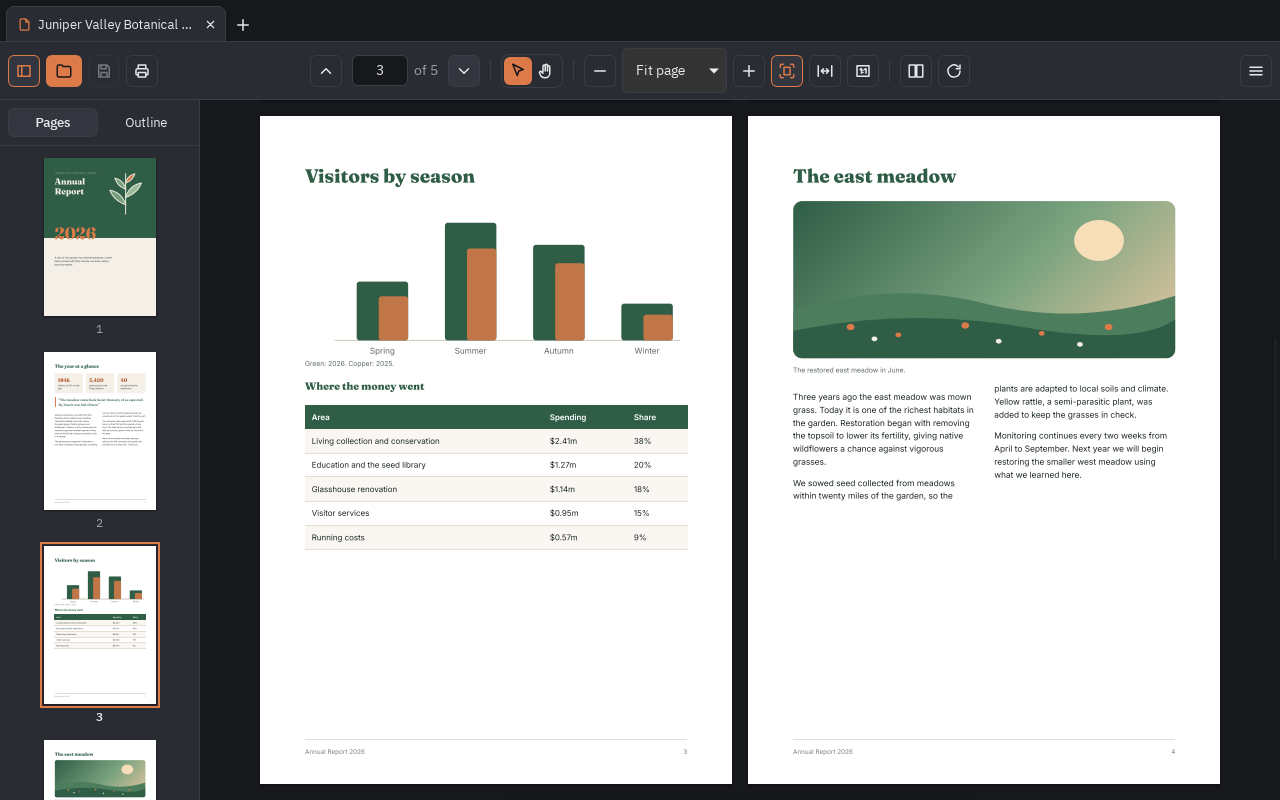The width and height of the screenshot is (1280, 800).
Task: Print the document using the printer icon
Action: 142,71
